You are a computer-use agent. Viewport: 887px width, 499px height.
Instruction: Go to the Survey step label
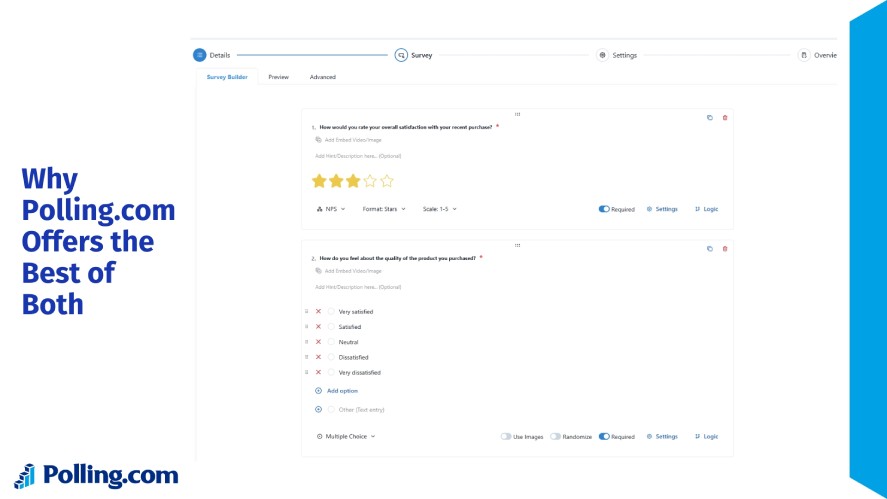tap(421, 55)
